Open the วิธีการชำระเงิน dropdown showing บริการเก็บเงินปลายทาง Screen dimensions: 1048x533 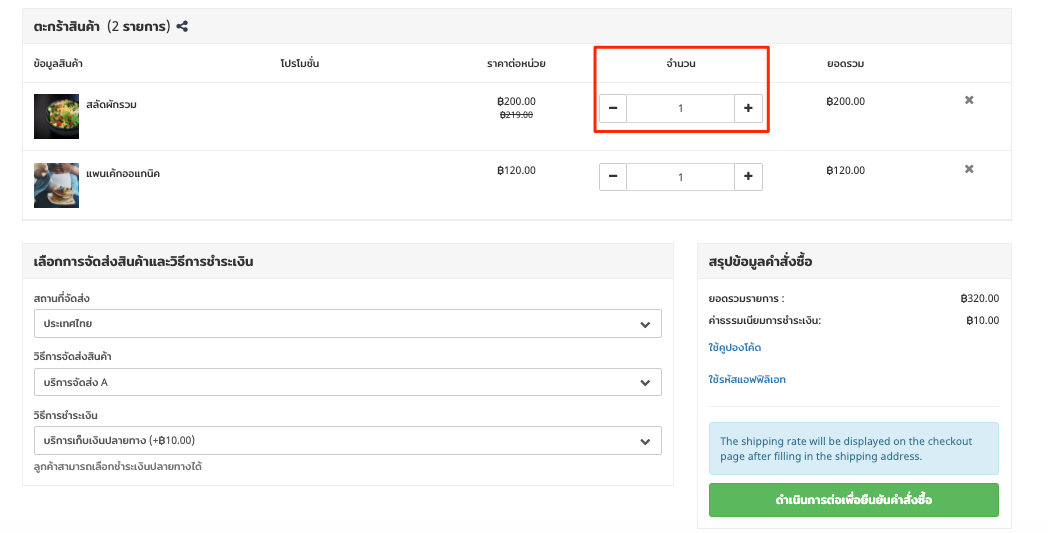click(x=348, y=441)
